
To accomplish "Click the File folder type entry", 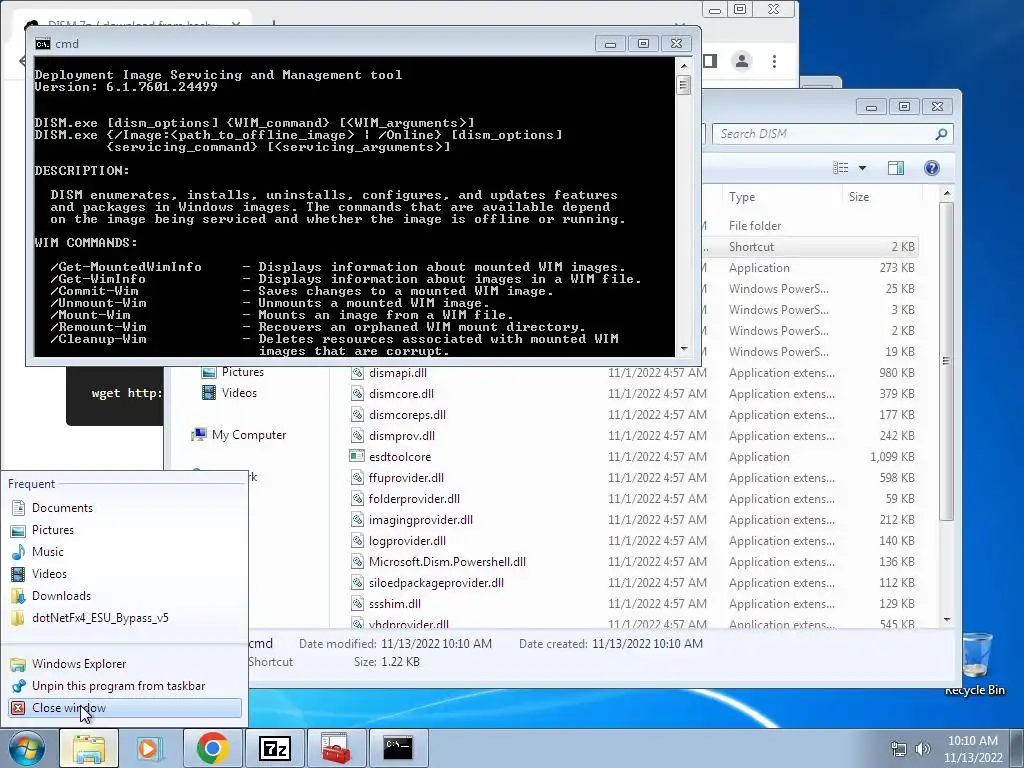I will click(x=755, y=225).
